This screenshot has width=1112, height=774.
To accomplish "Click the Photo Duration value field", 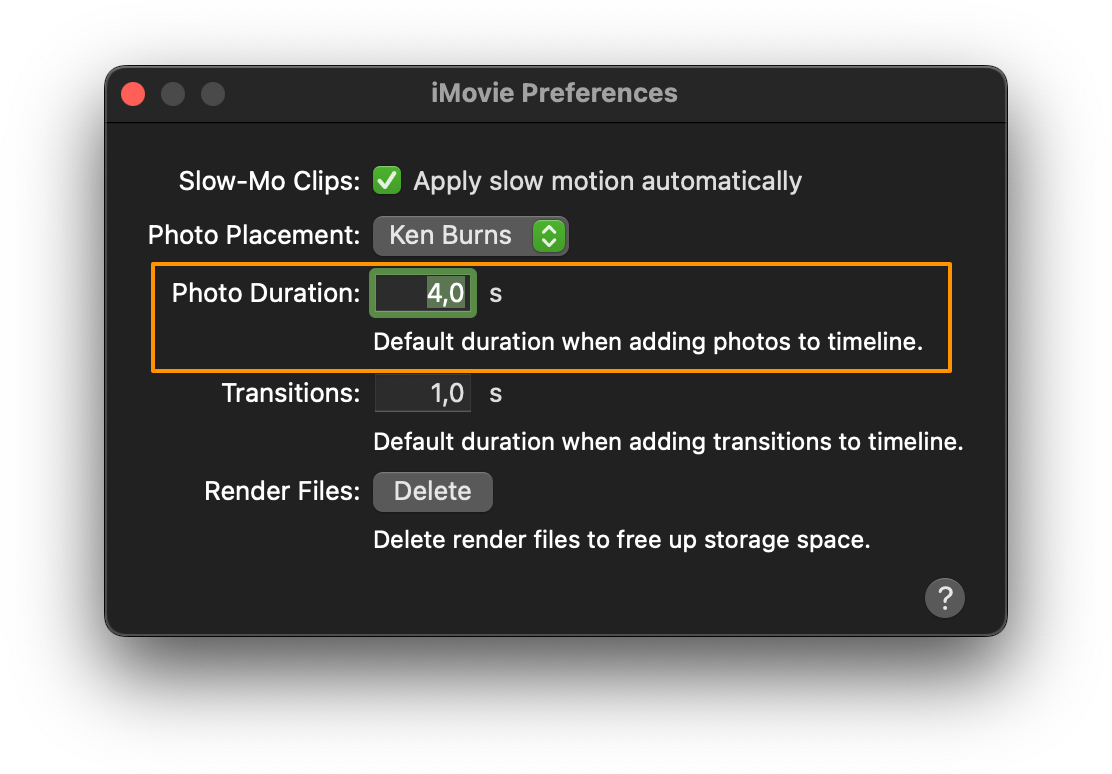I will click(423, 293).
